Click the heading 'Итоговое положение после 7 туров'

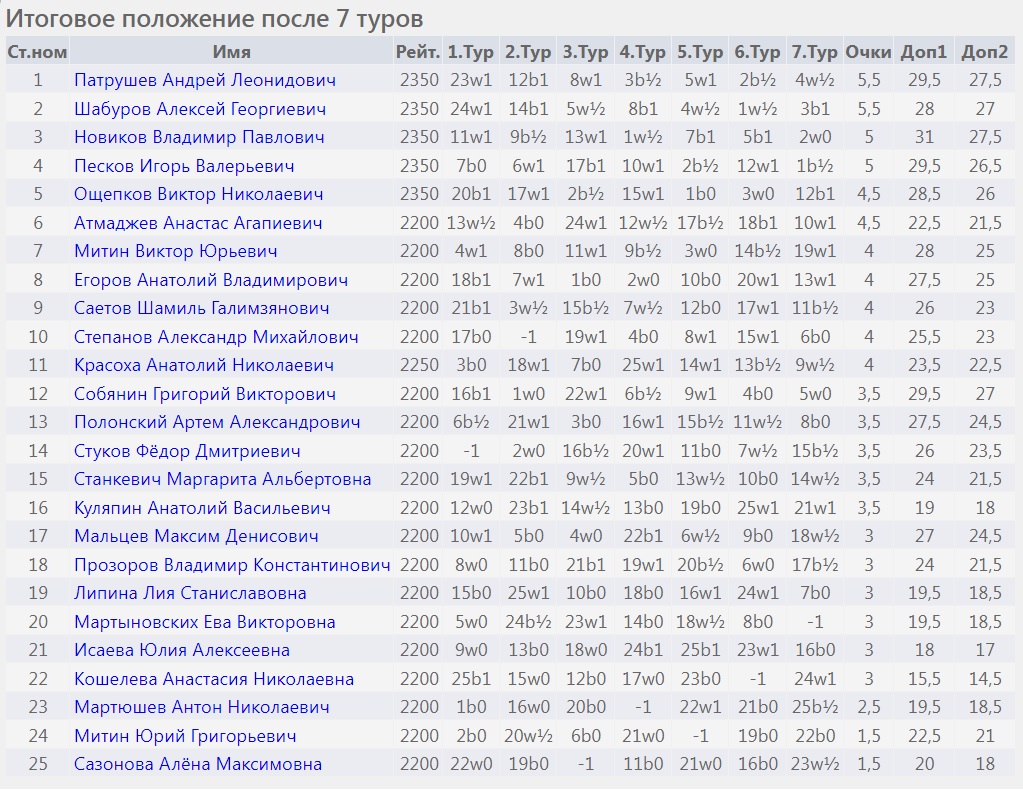pyautogui.click(x=215, y=19)
